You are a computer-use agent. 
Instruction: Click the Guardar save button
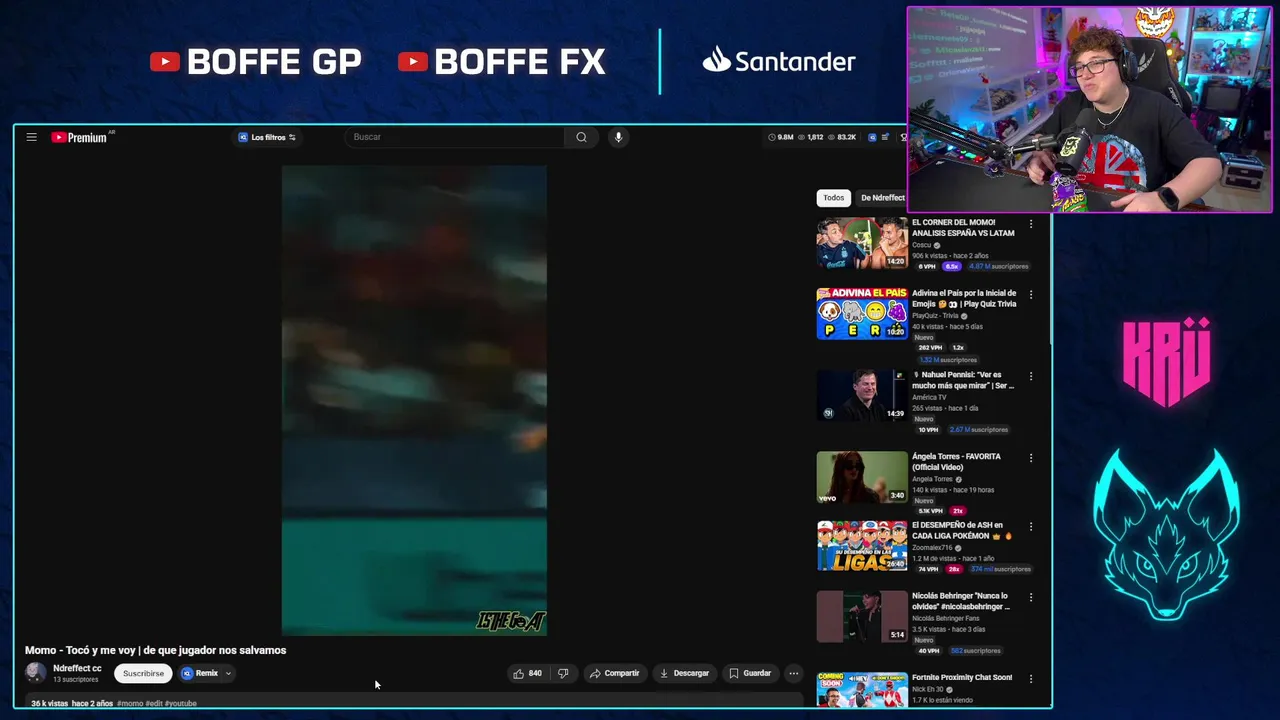point(750,673)
